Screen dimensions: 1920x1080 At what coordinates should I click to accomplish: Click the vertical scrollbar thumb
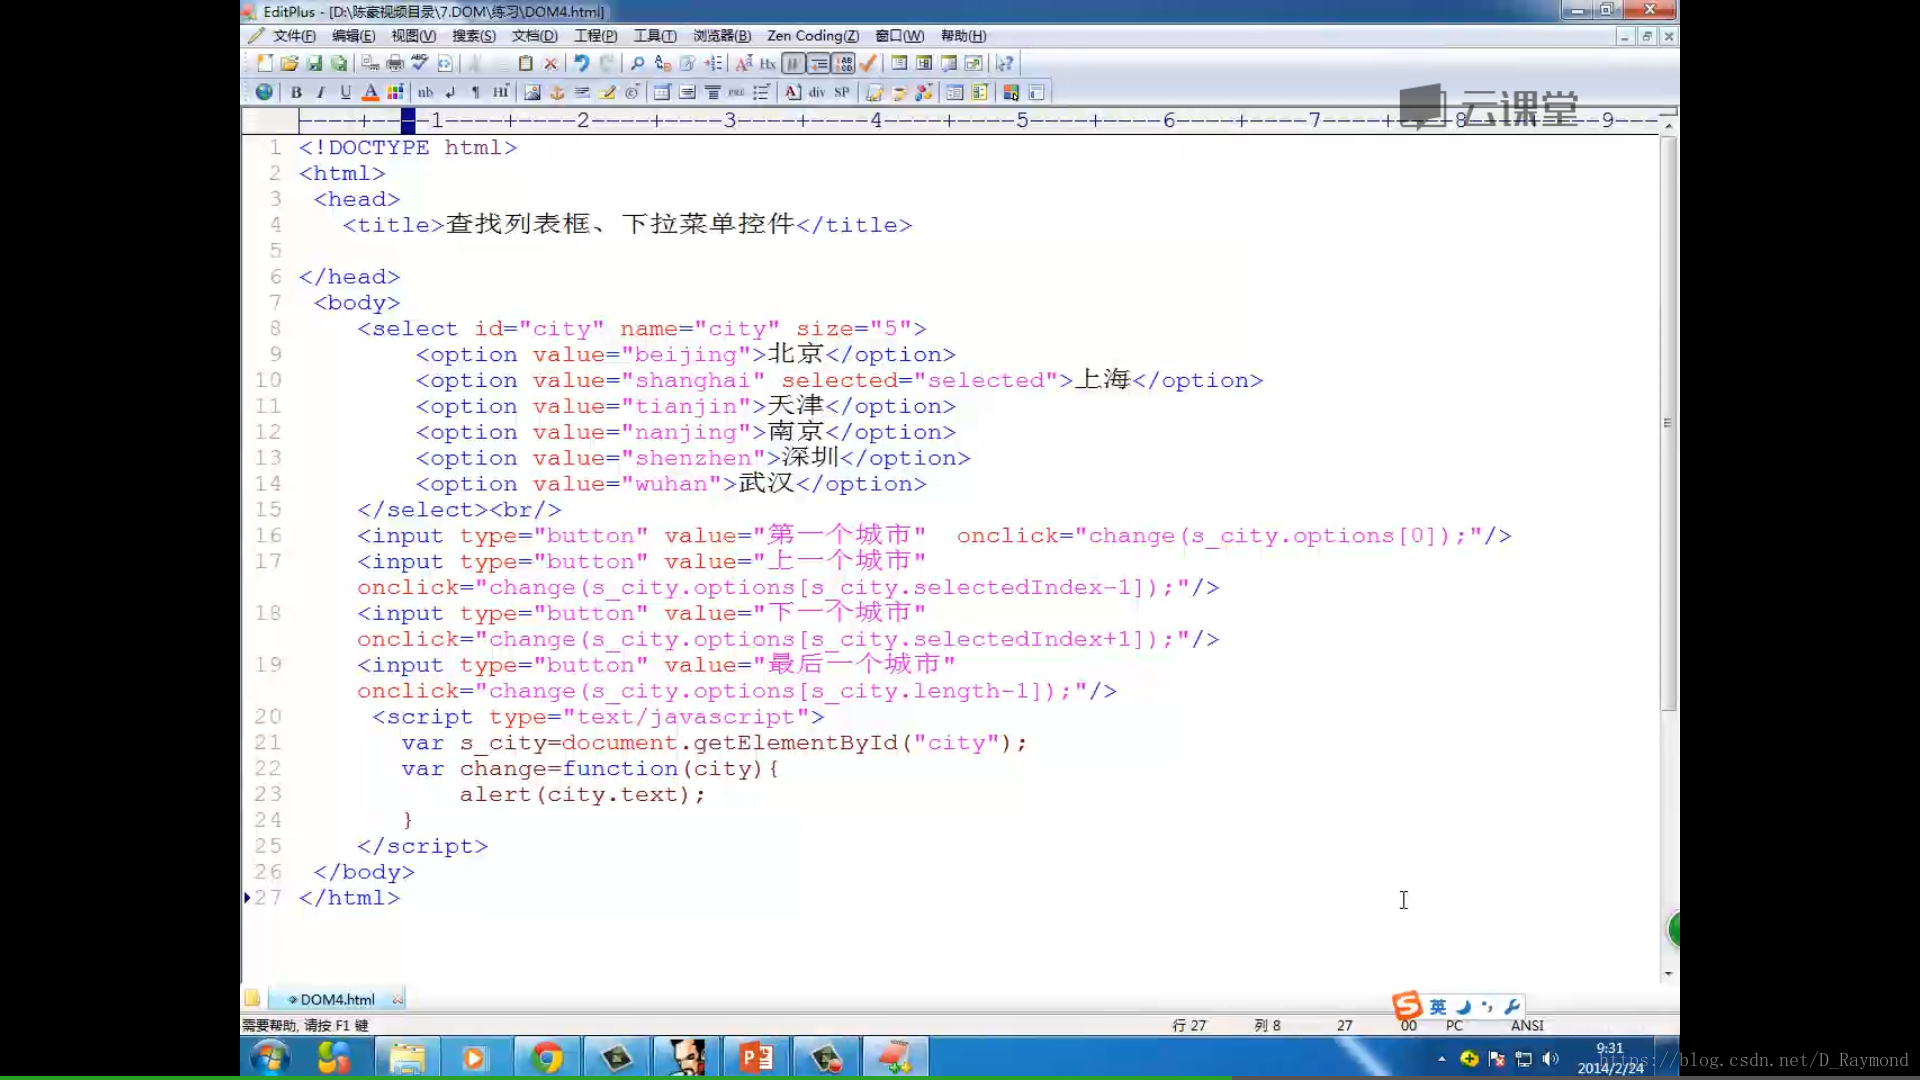point(1668,423)
